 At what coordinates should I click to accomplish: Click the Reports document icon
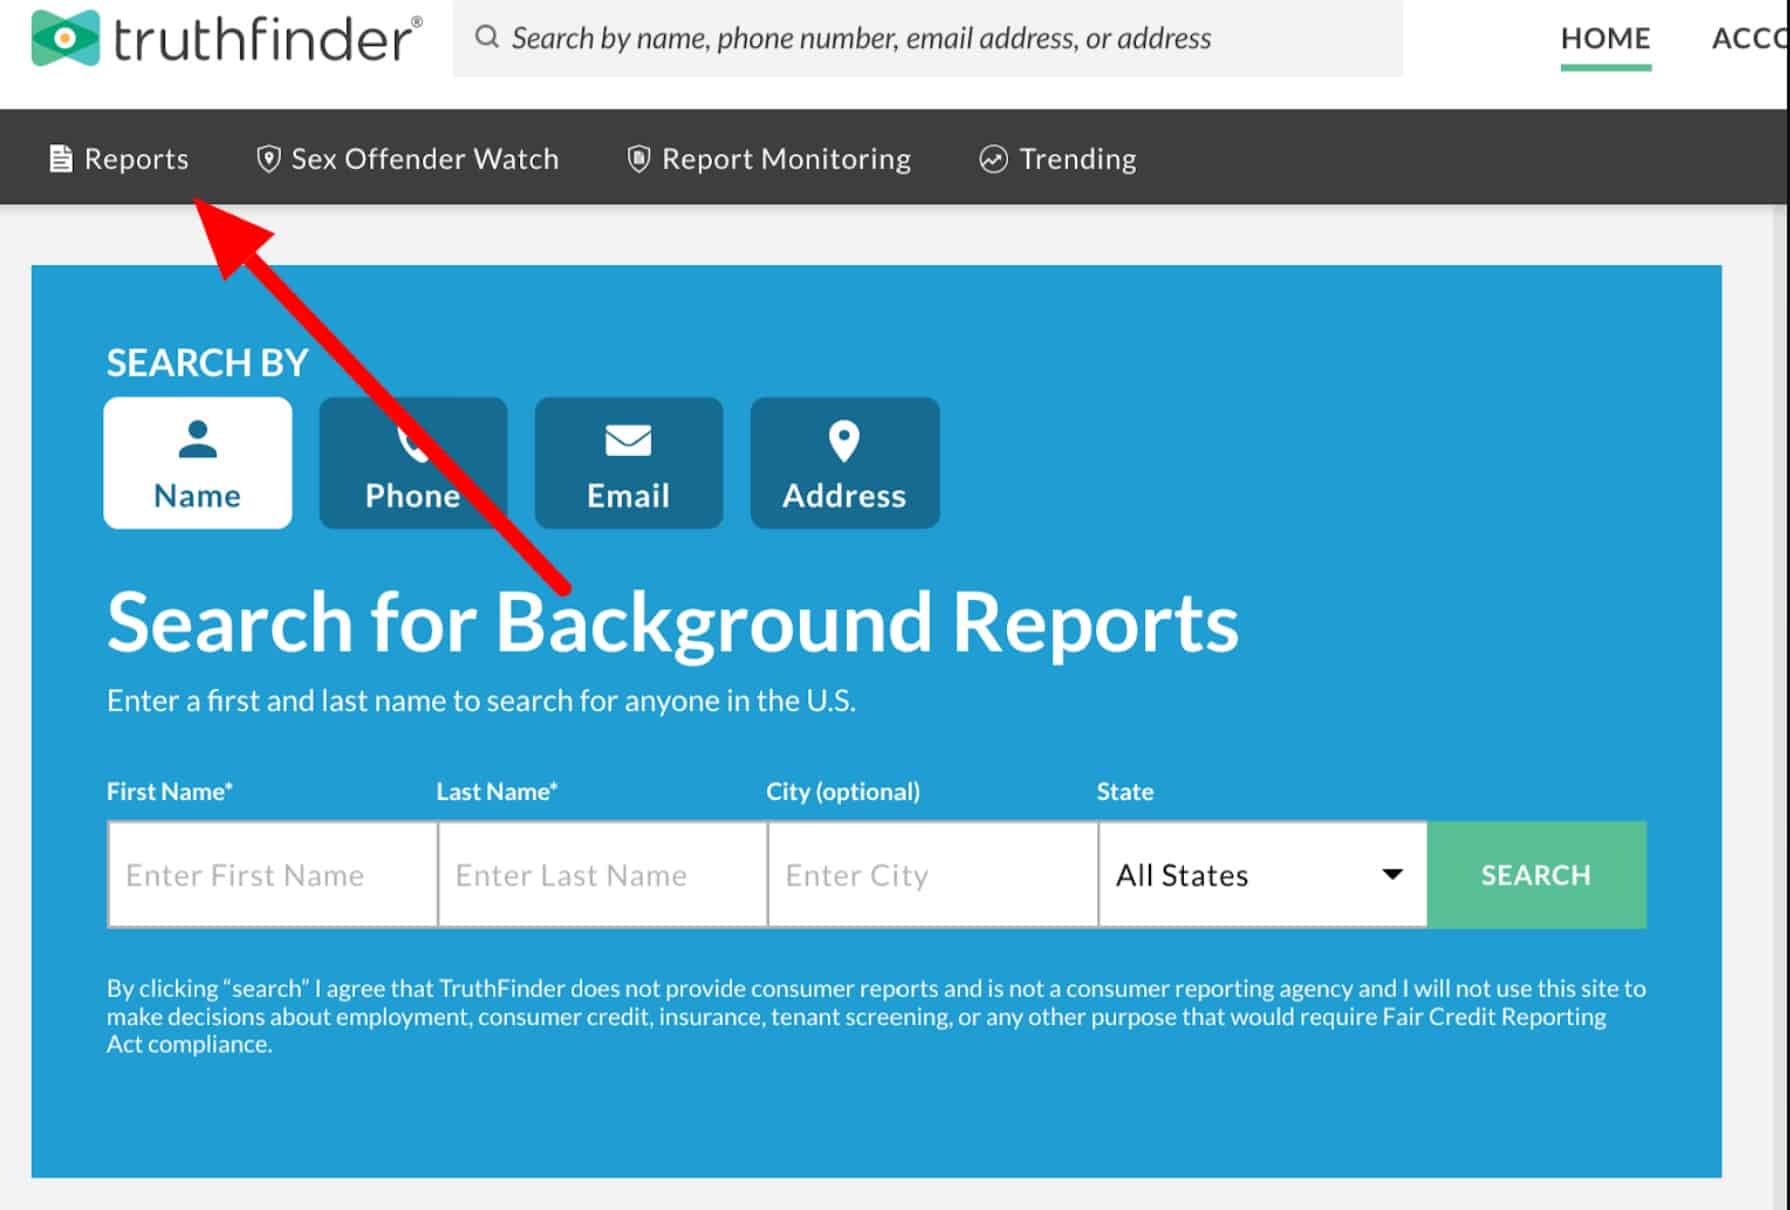tap(60, 158)
